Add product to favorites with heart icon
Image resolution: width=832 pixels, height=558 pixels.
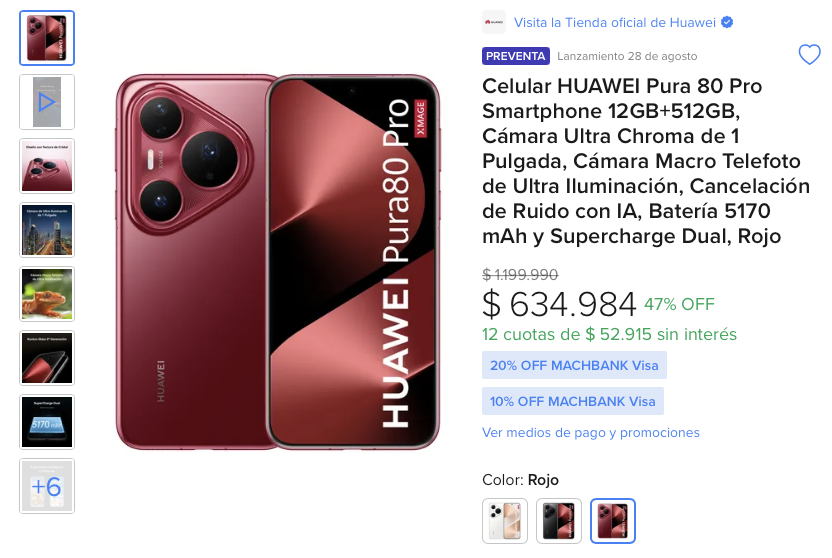pyautogui.click(x=809, y=55)
